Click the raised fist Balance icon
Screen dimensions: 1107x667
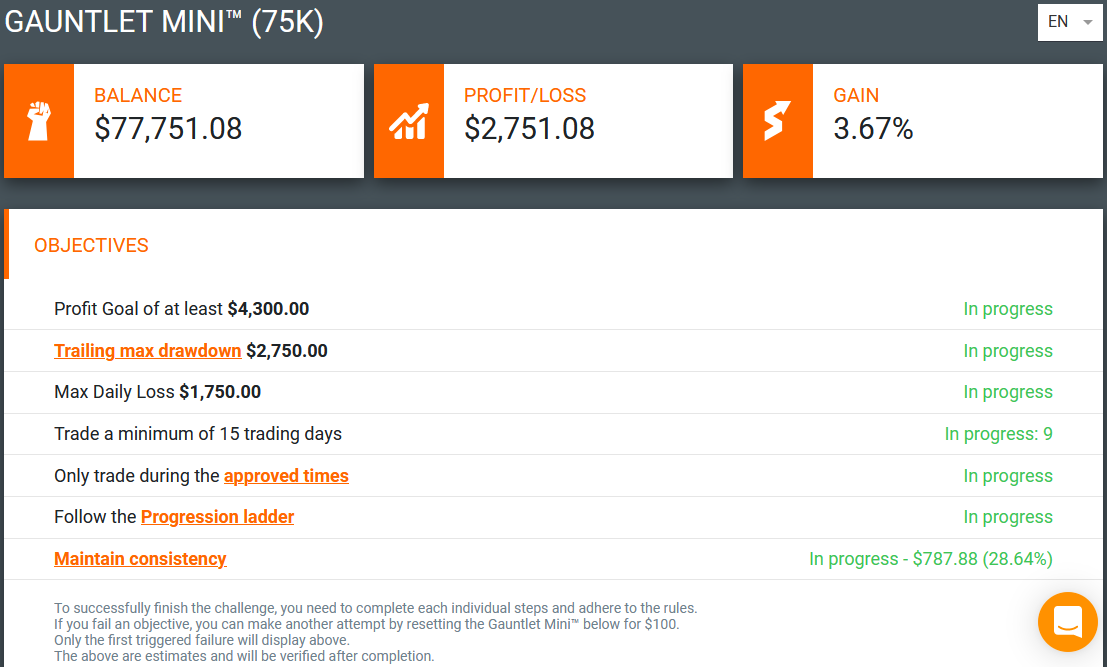coord(39,121)
